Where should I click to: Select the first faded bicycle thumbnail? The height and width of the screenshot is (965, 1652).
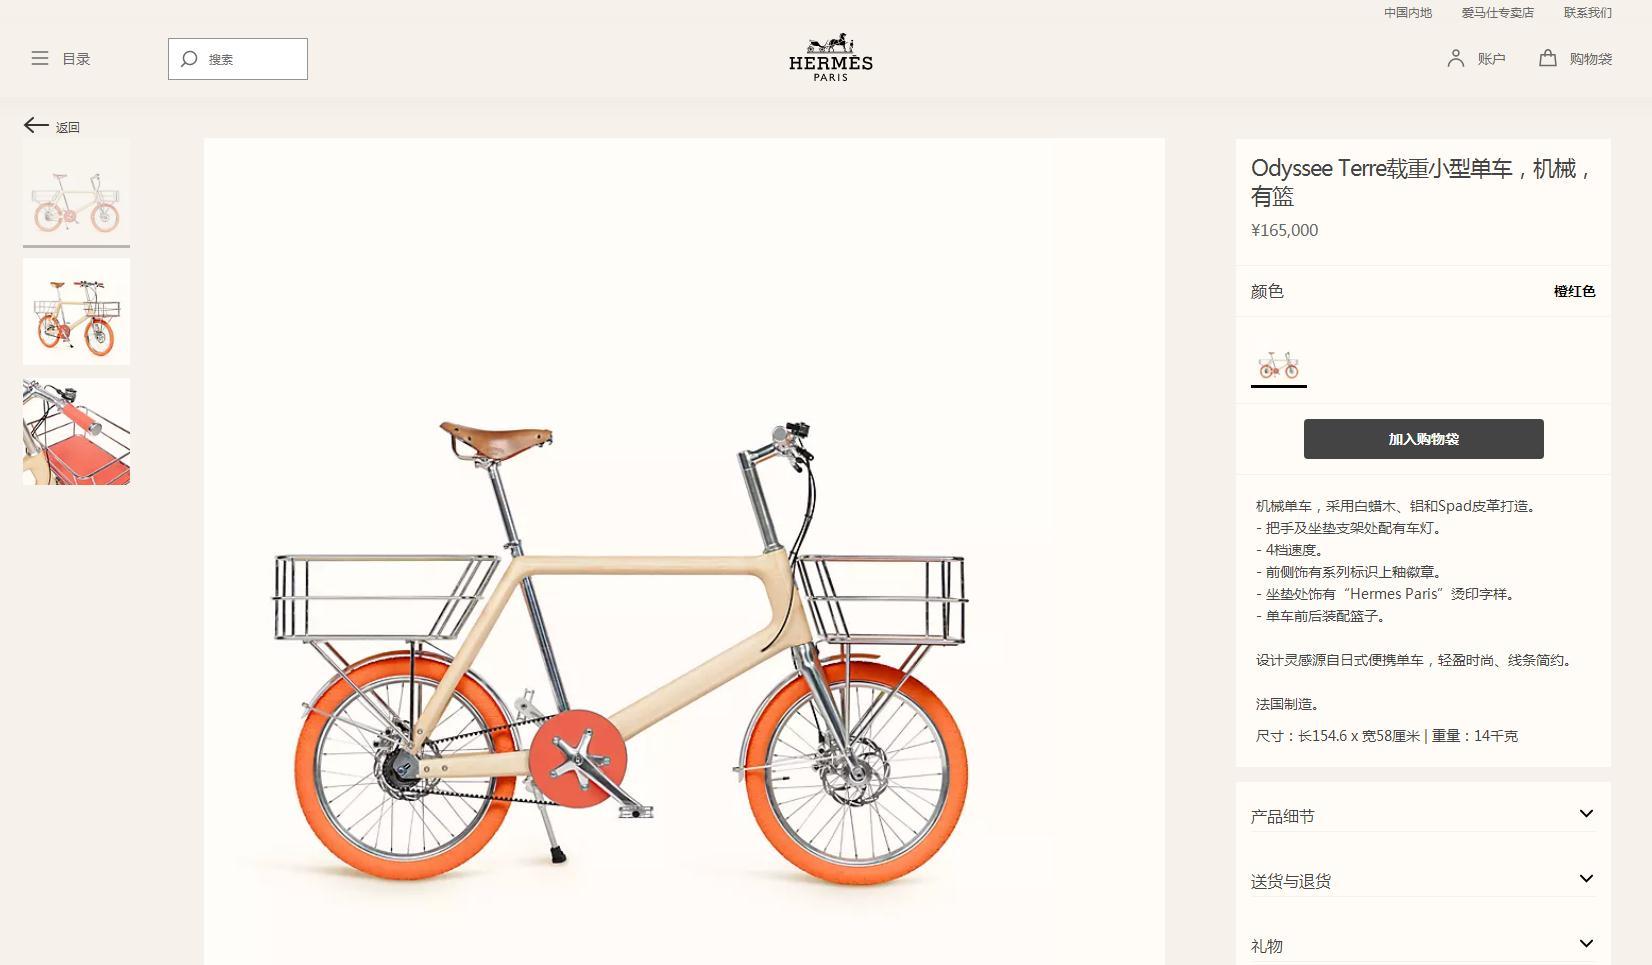point(76,192)
